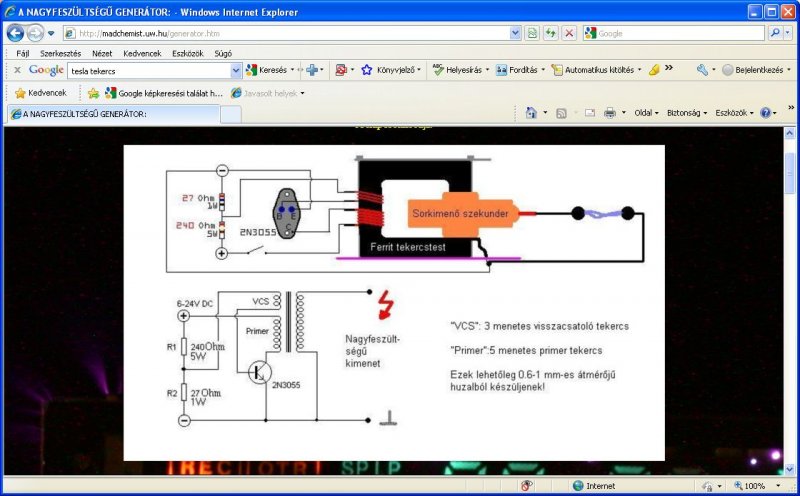The image size is (800, 496).
Task: Click the Helyesírás spellcheck button
Action: click(460, 70)
